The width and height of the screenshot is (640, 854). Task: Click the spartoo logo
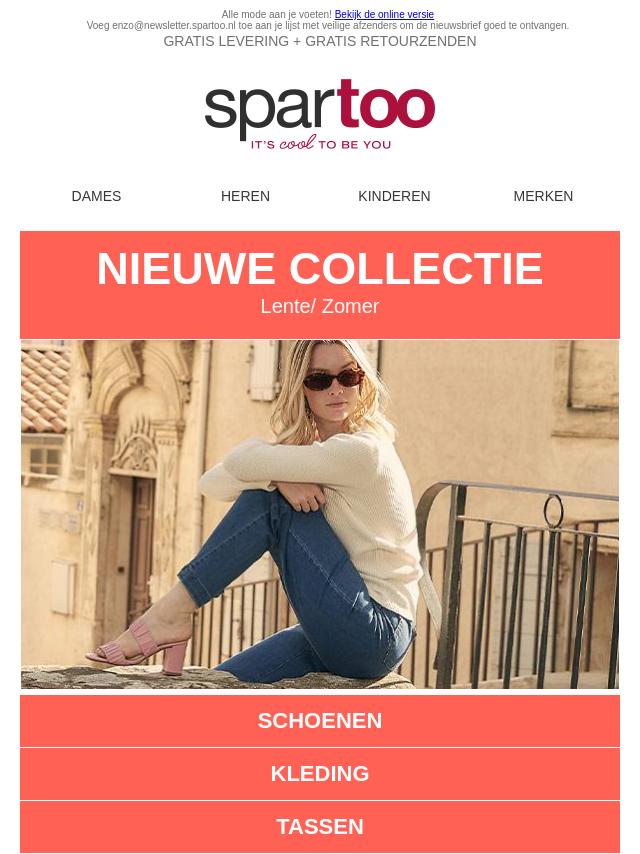320,114
